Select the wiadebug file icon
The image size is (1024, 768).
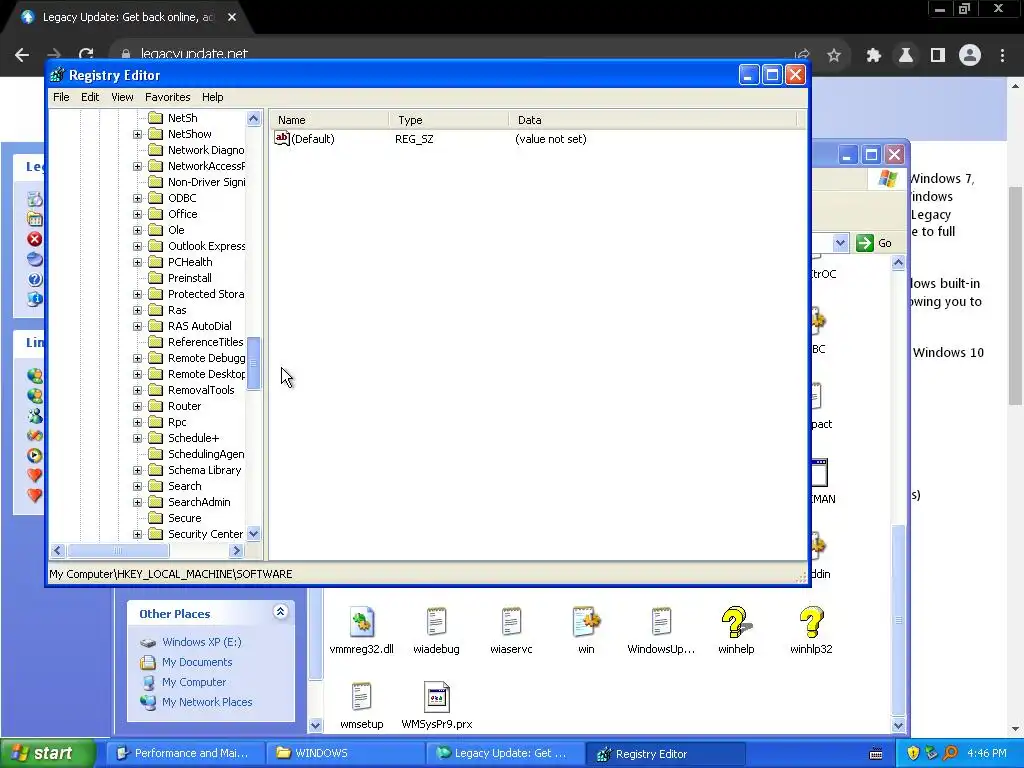pos(436,622)
